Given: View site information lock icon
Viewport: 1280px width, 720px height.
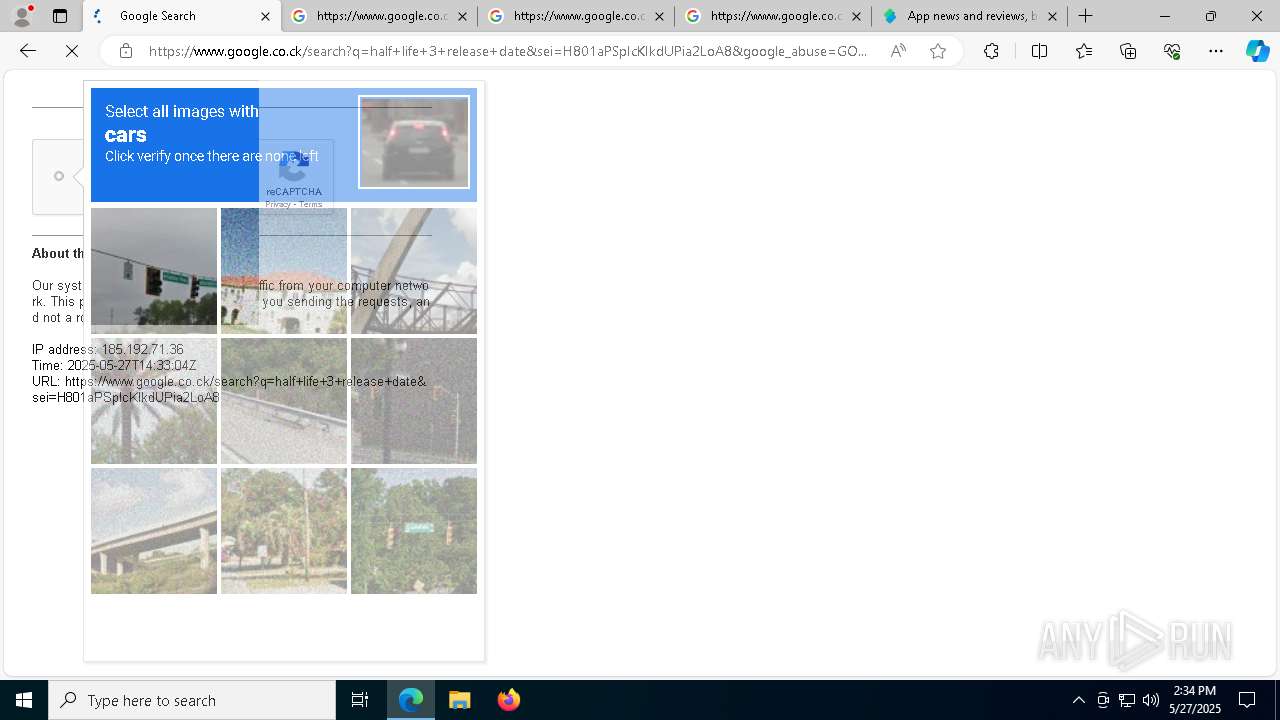Looking at the screenshot, I should click(126, 51).
